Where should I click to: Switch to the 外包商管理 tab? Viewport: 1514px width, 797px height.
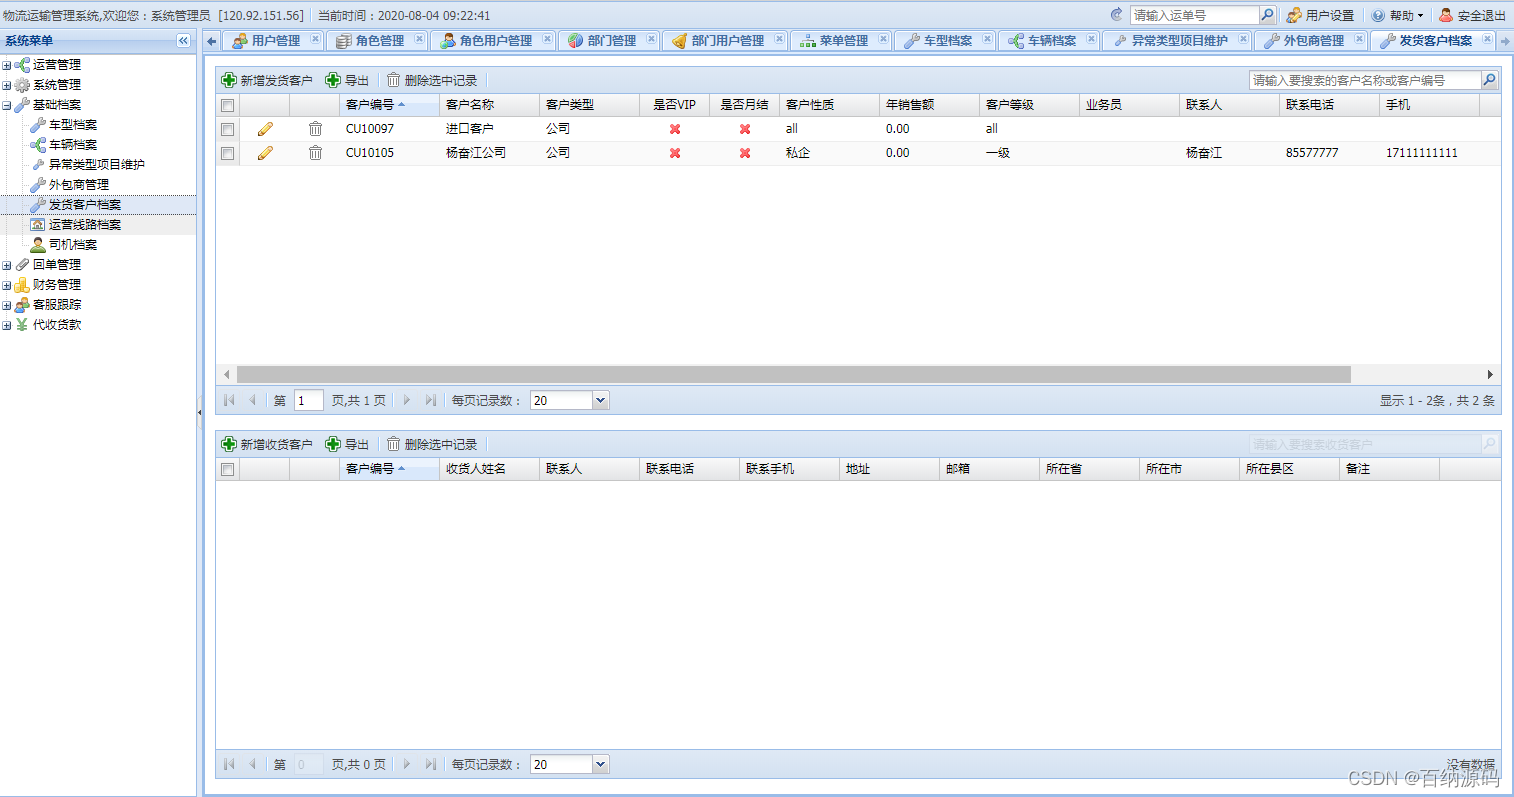pyautogui.click(x=1313, y=41)
